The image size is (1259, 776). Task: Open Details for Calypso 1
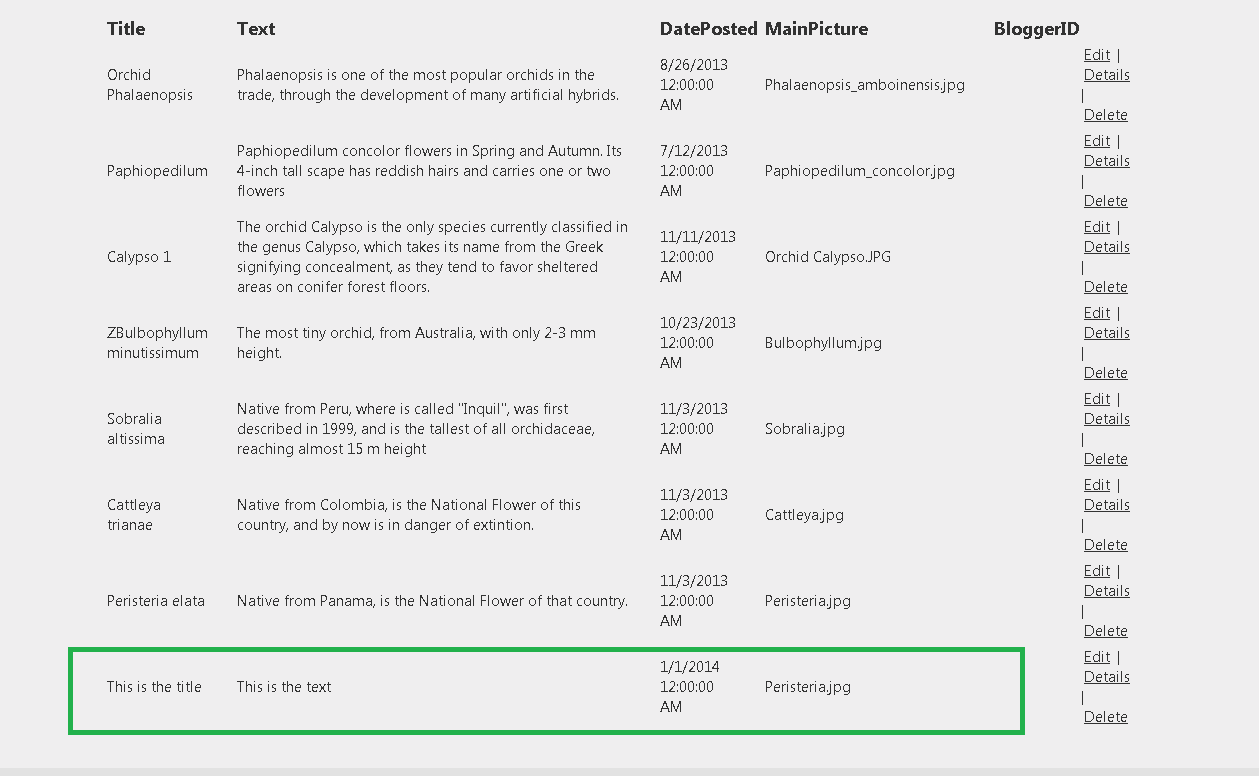(1106, 247)
